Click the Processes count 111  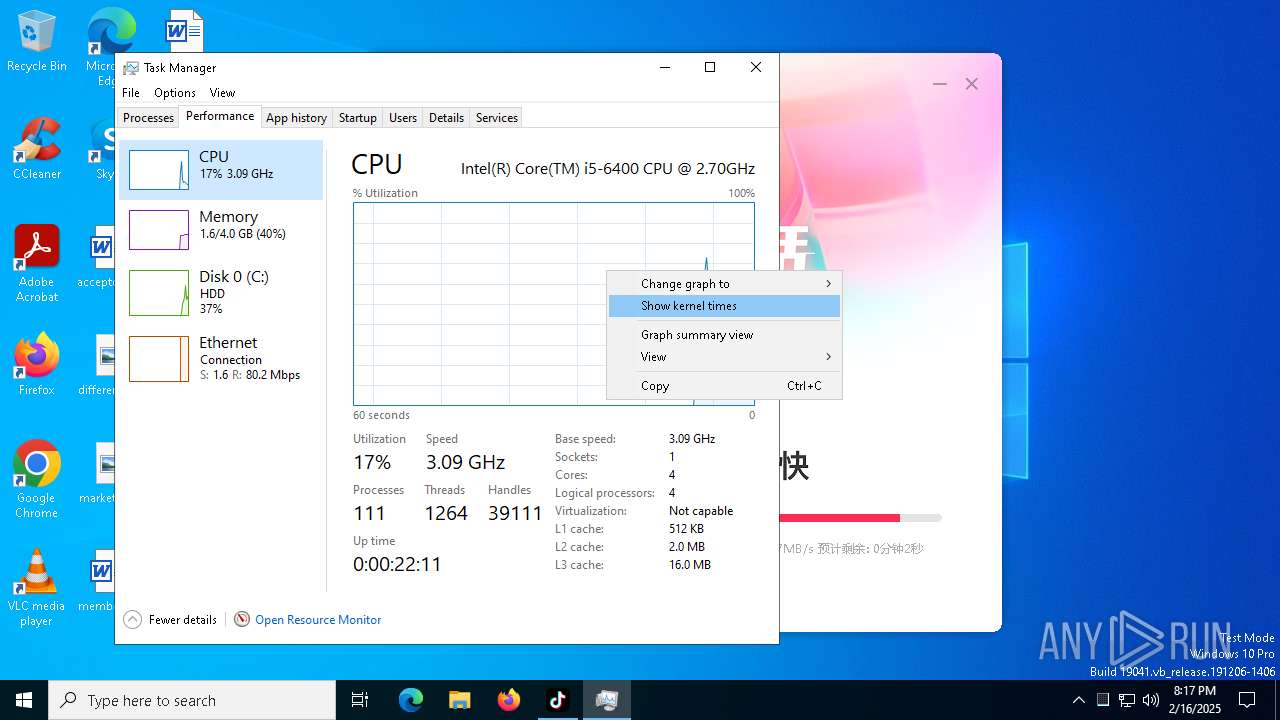tap(369, 513)
